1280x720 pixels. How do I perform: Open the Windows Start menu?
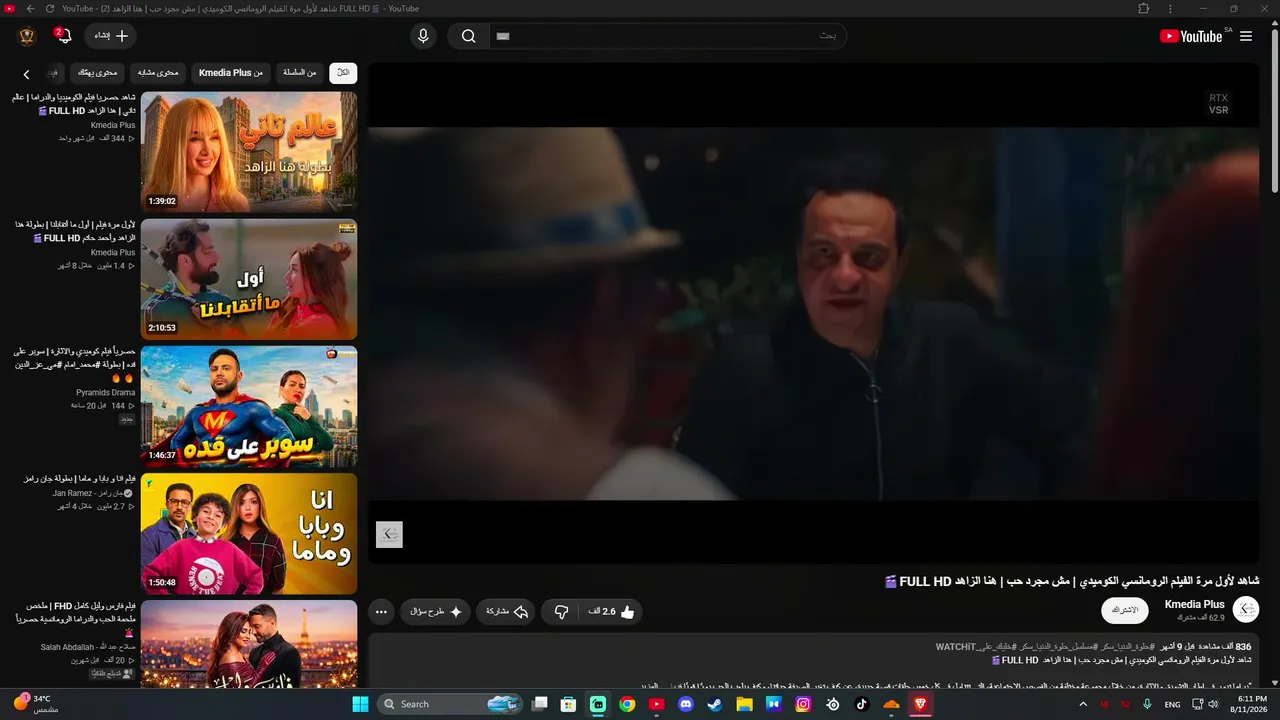coord(360,704)
